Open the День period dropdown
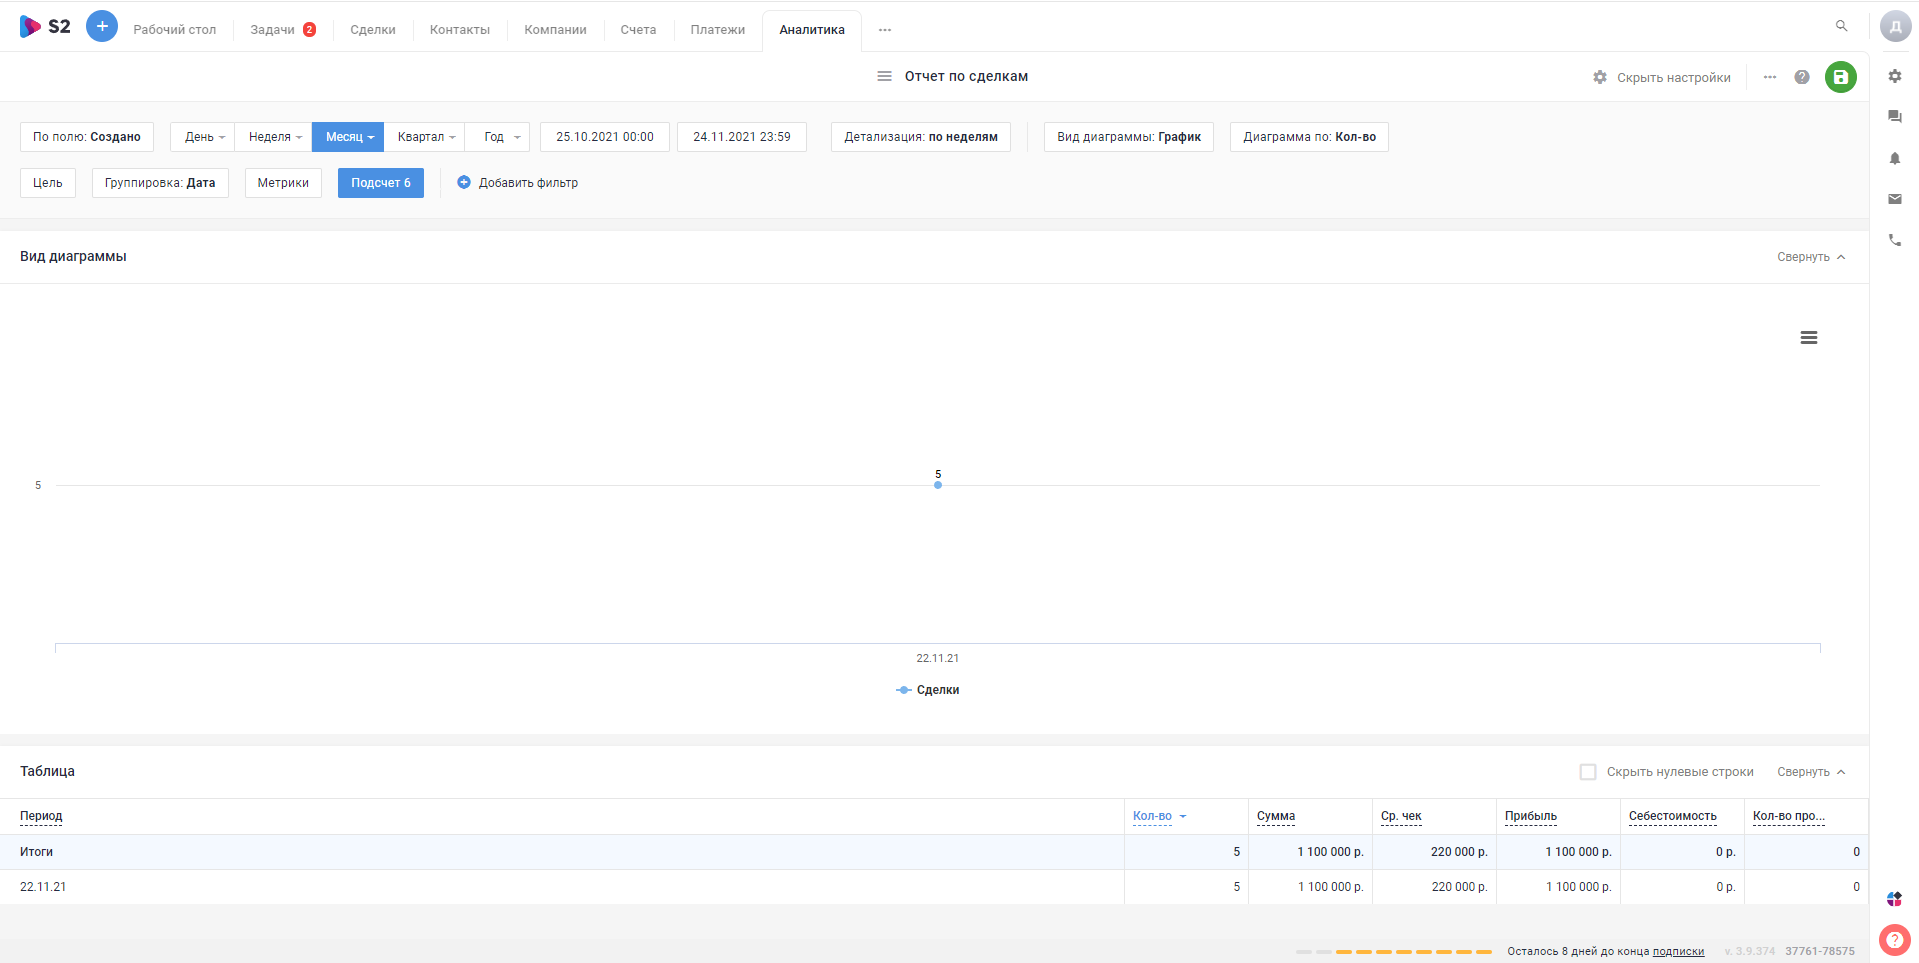Screen dimensions: 1919x963 [203, 137]
